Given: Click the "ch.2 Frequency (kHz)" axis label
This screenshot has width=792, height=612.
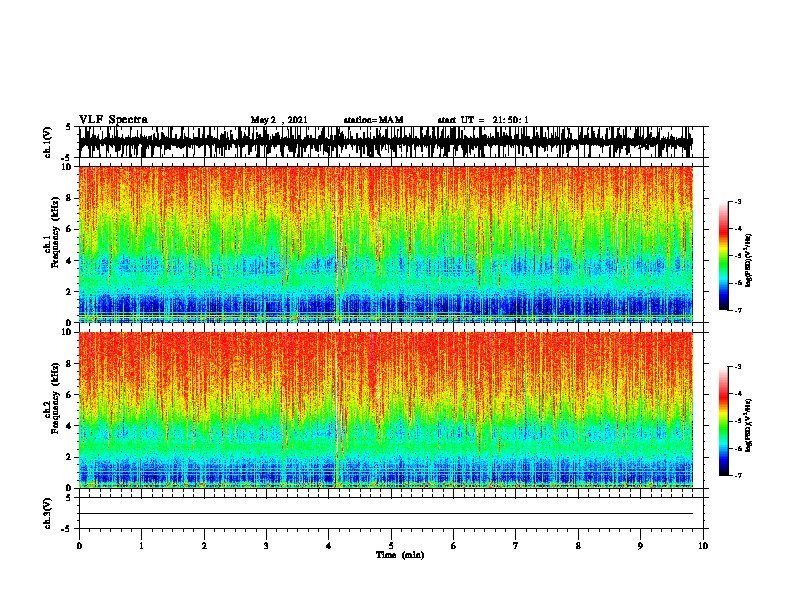Looking at the screenshot, I should (x=52, y=398).
